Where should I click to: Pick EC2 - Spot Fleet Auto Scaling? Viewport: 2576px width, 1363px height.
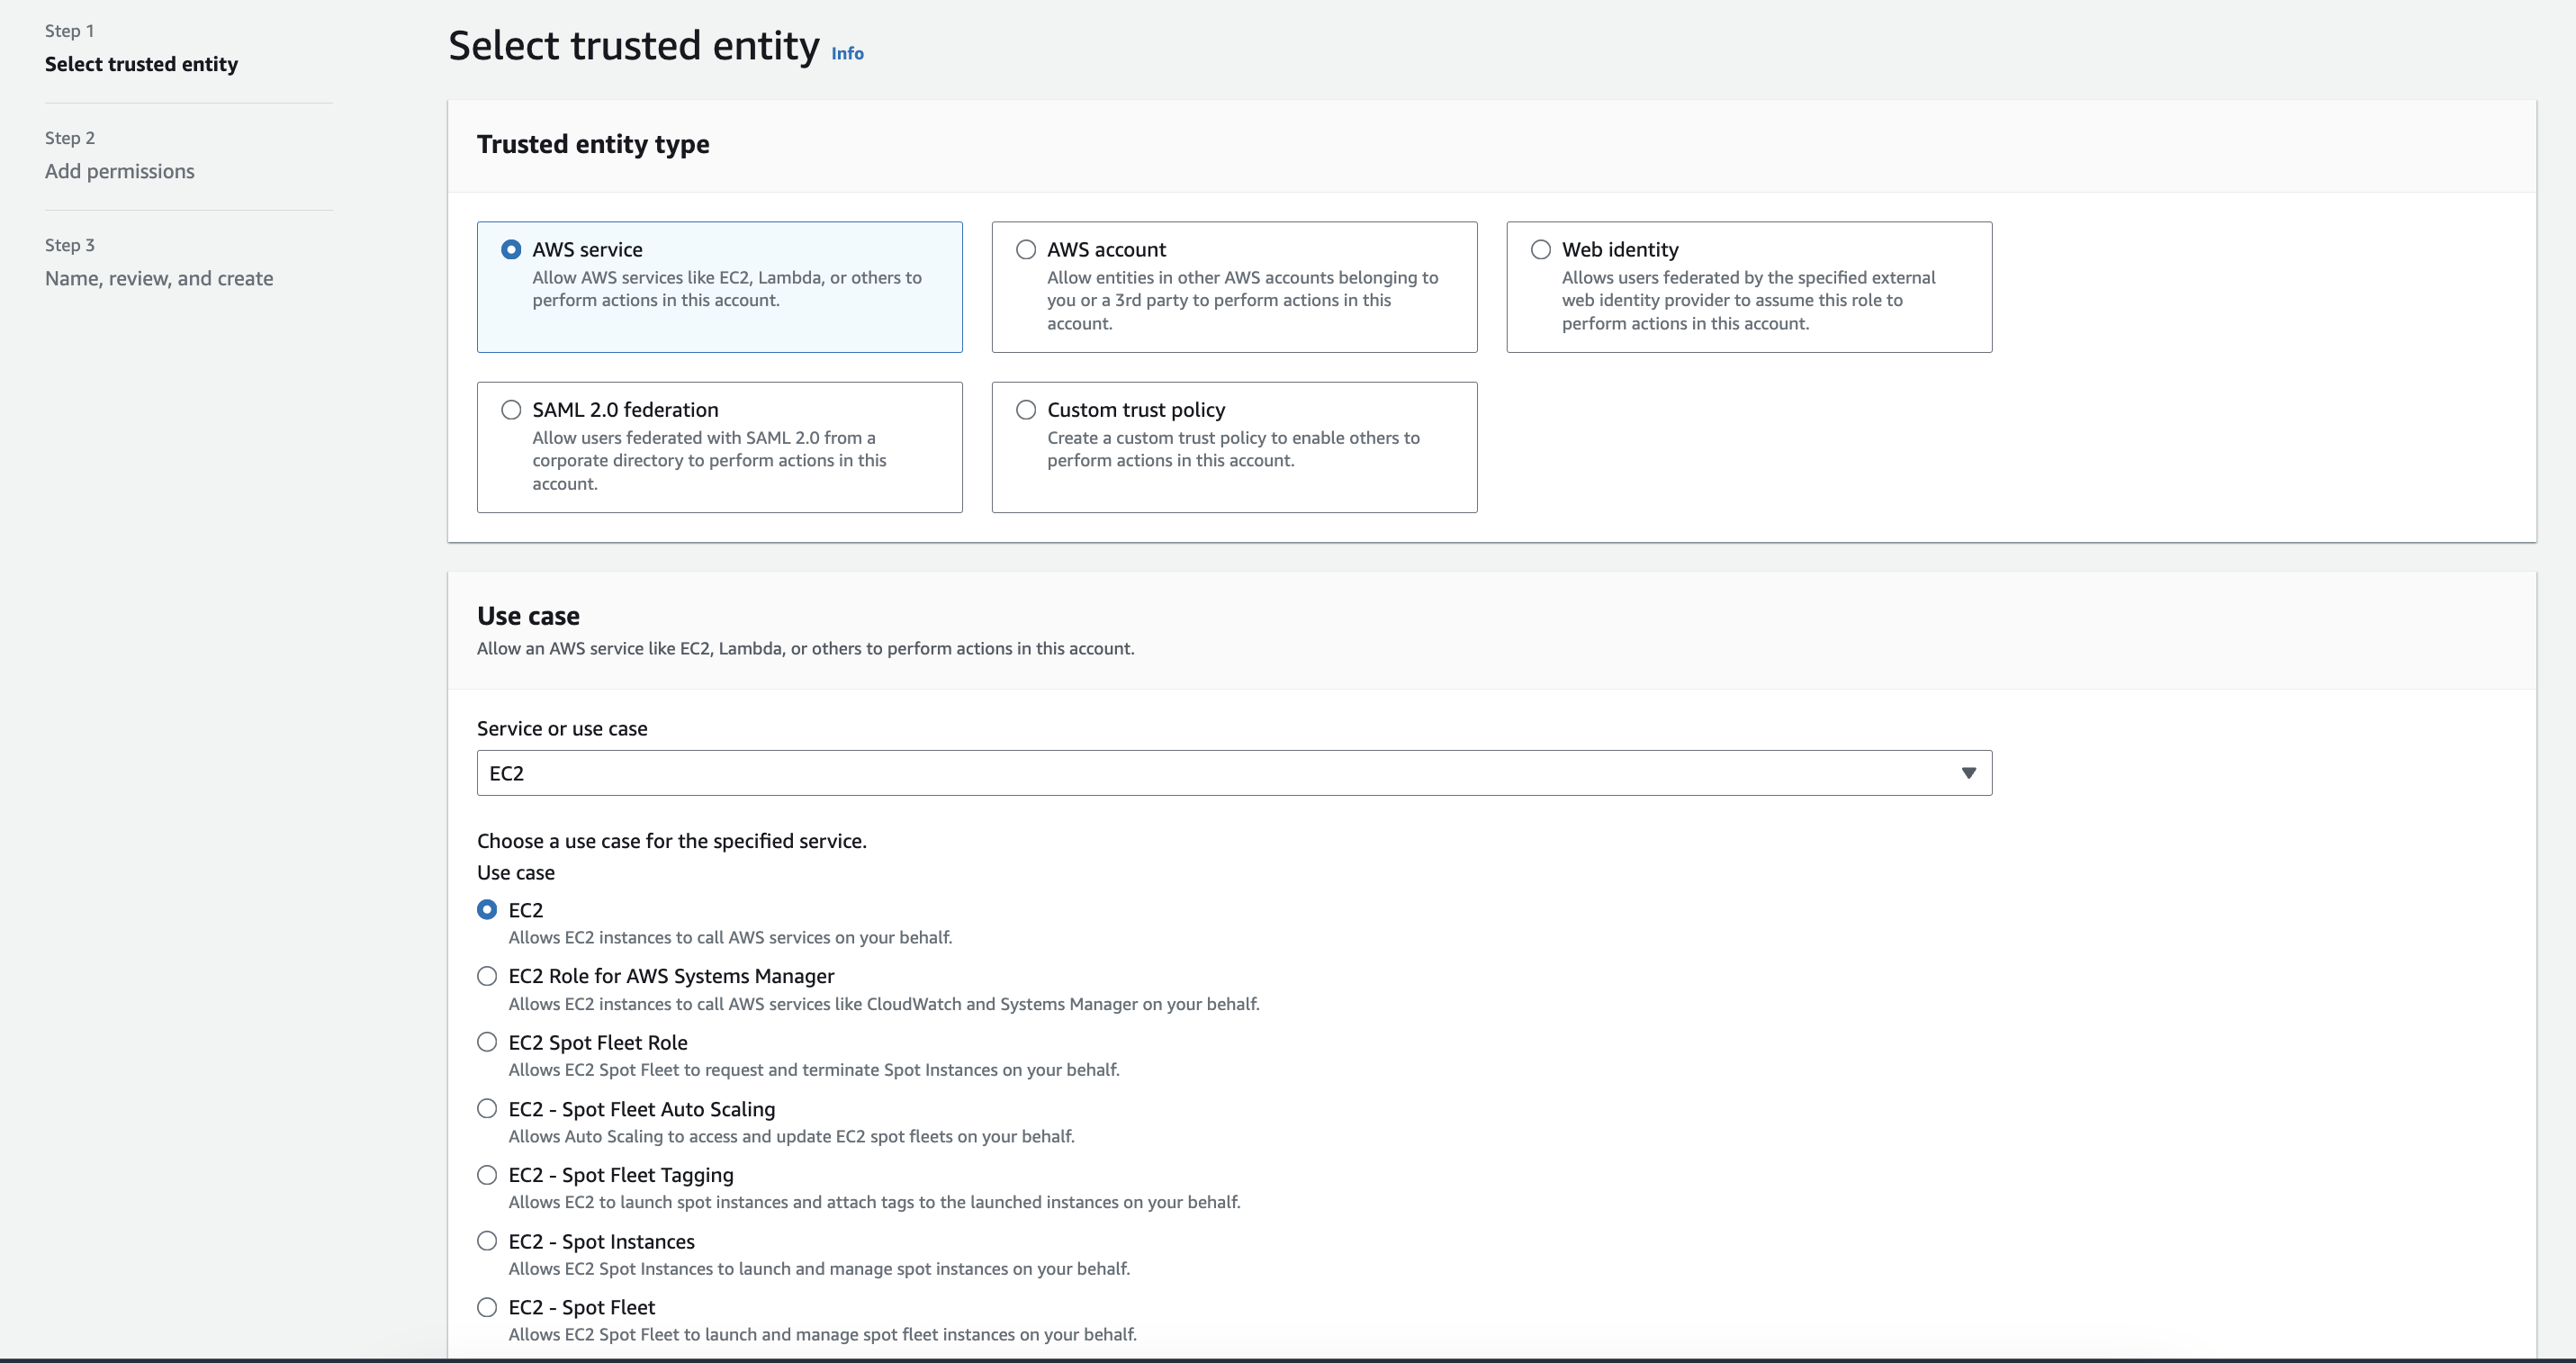click(x=487, y=1109)
